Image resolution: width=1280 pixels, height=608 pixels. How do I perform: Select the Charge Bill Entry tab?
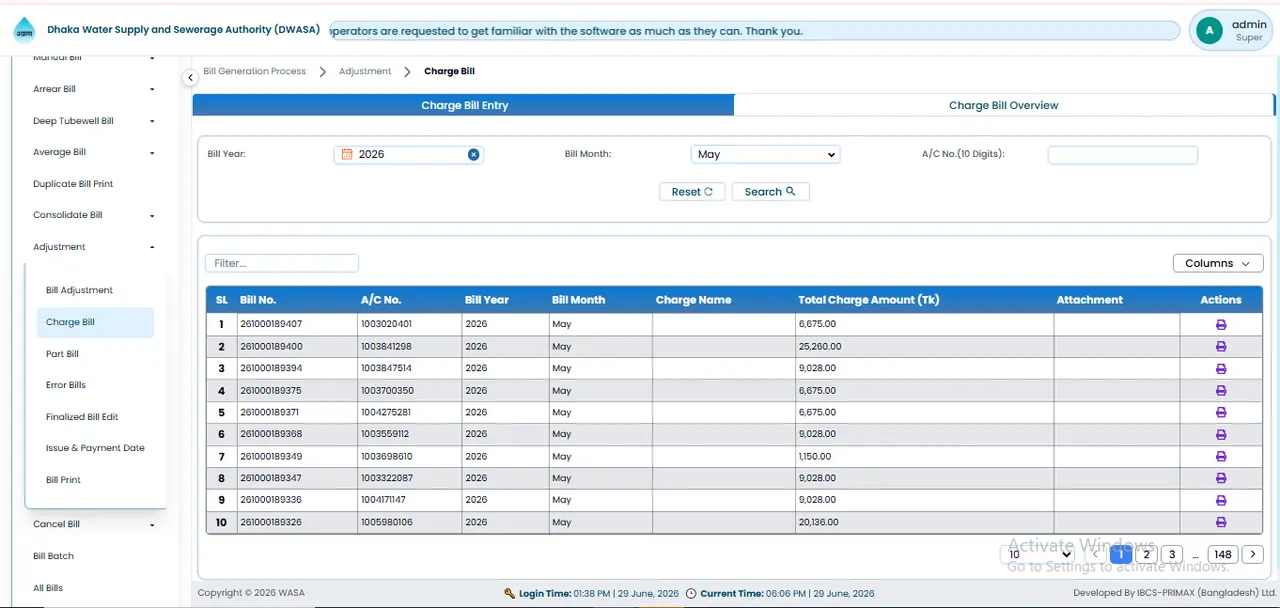click(463, 105)
